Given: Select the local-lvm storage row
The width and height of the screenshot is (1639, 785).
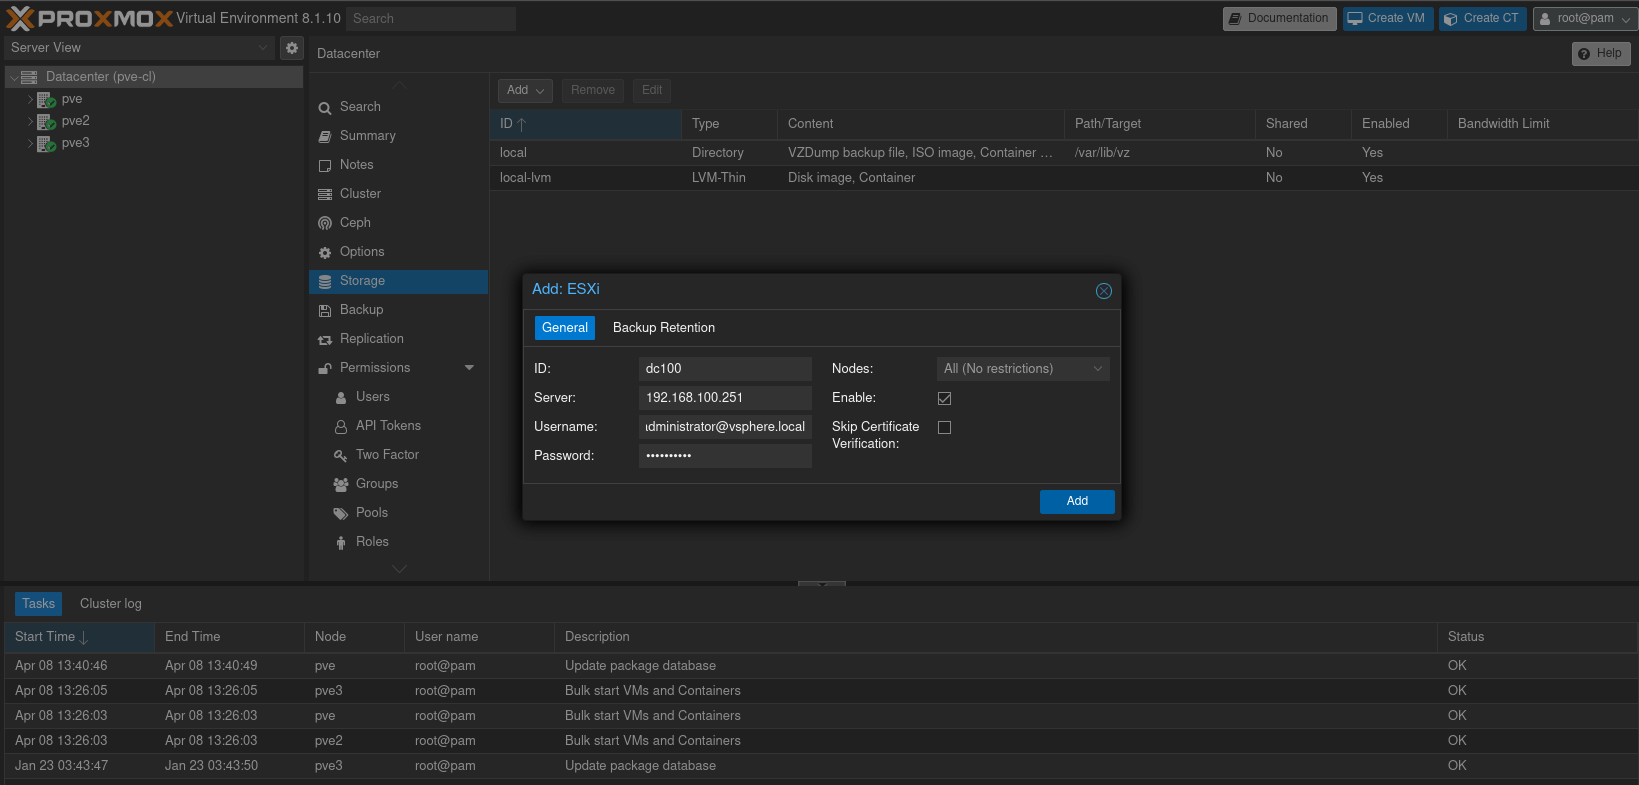Looking at the screenshot, I should point(1064,178).
